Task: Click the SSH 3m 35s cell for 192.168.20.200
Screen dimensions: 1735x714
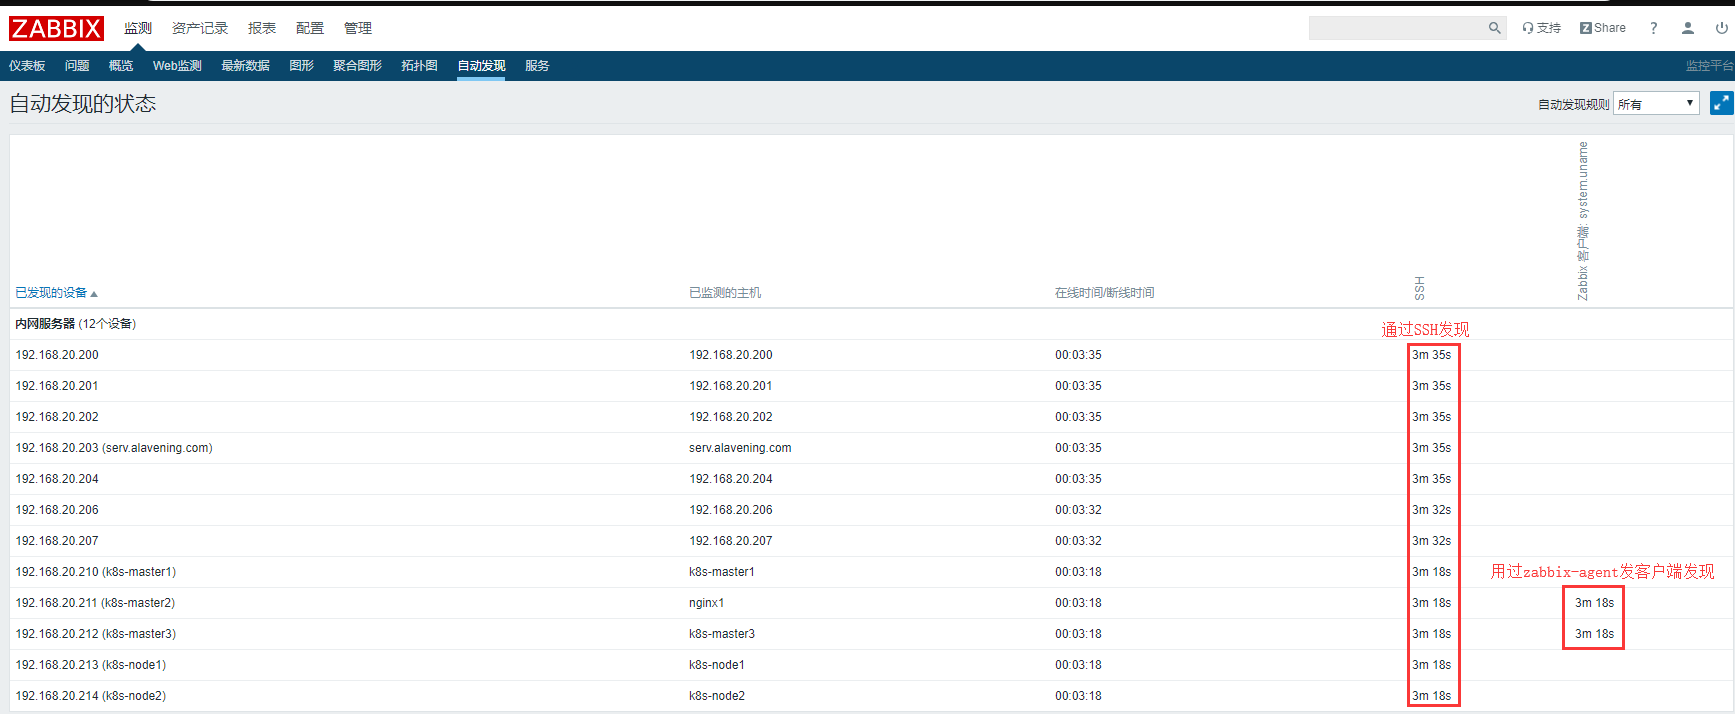Action: click(1431, 355)
